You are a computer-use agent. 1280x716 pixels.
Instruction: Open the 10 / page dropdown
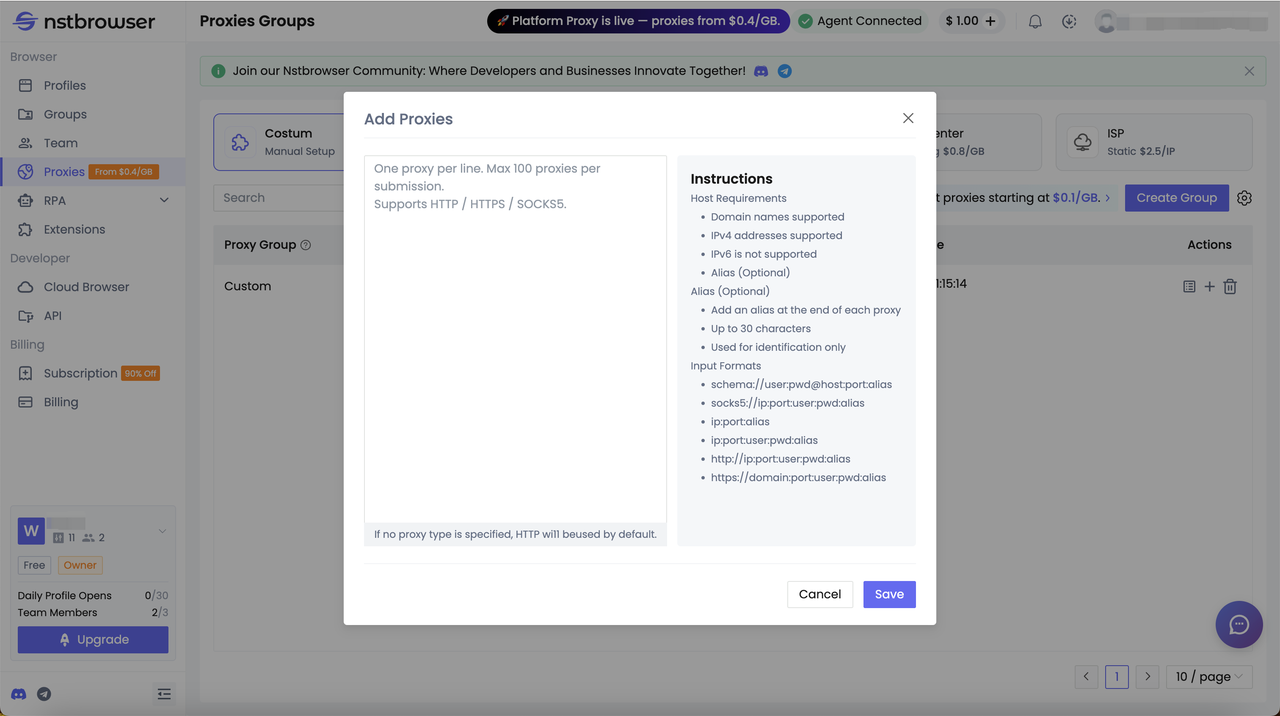[1208, 676]
